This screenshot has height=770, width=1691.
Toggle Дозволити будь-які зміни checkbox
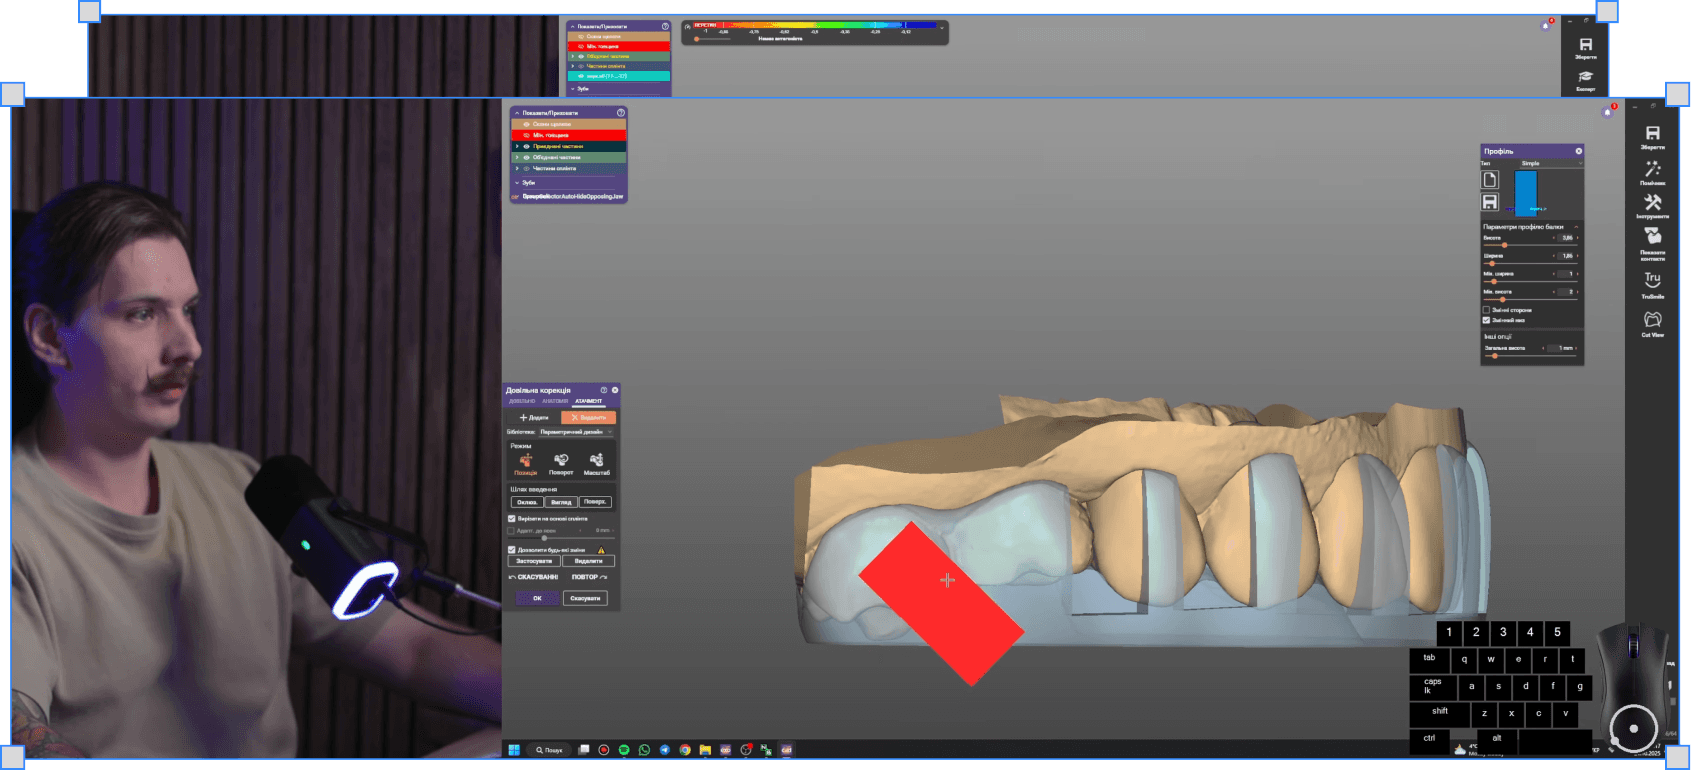click(x=512, y=550)
